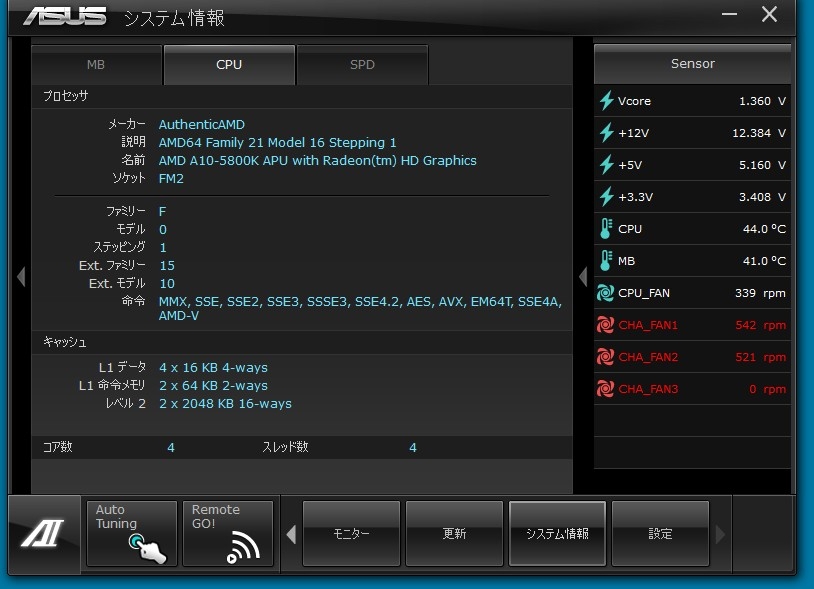Switch to the MB tab
The height and width of the screenshot is (589, 814).
click(x=96, y=65)
